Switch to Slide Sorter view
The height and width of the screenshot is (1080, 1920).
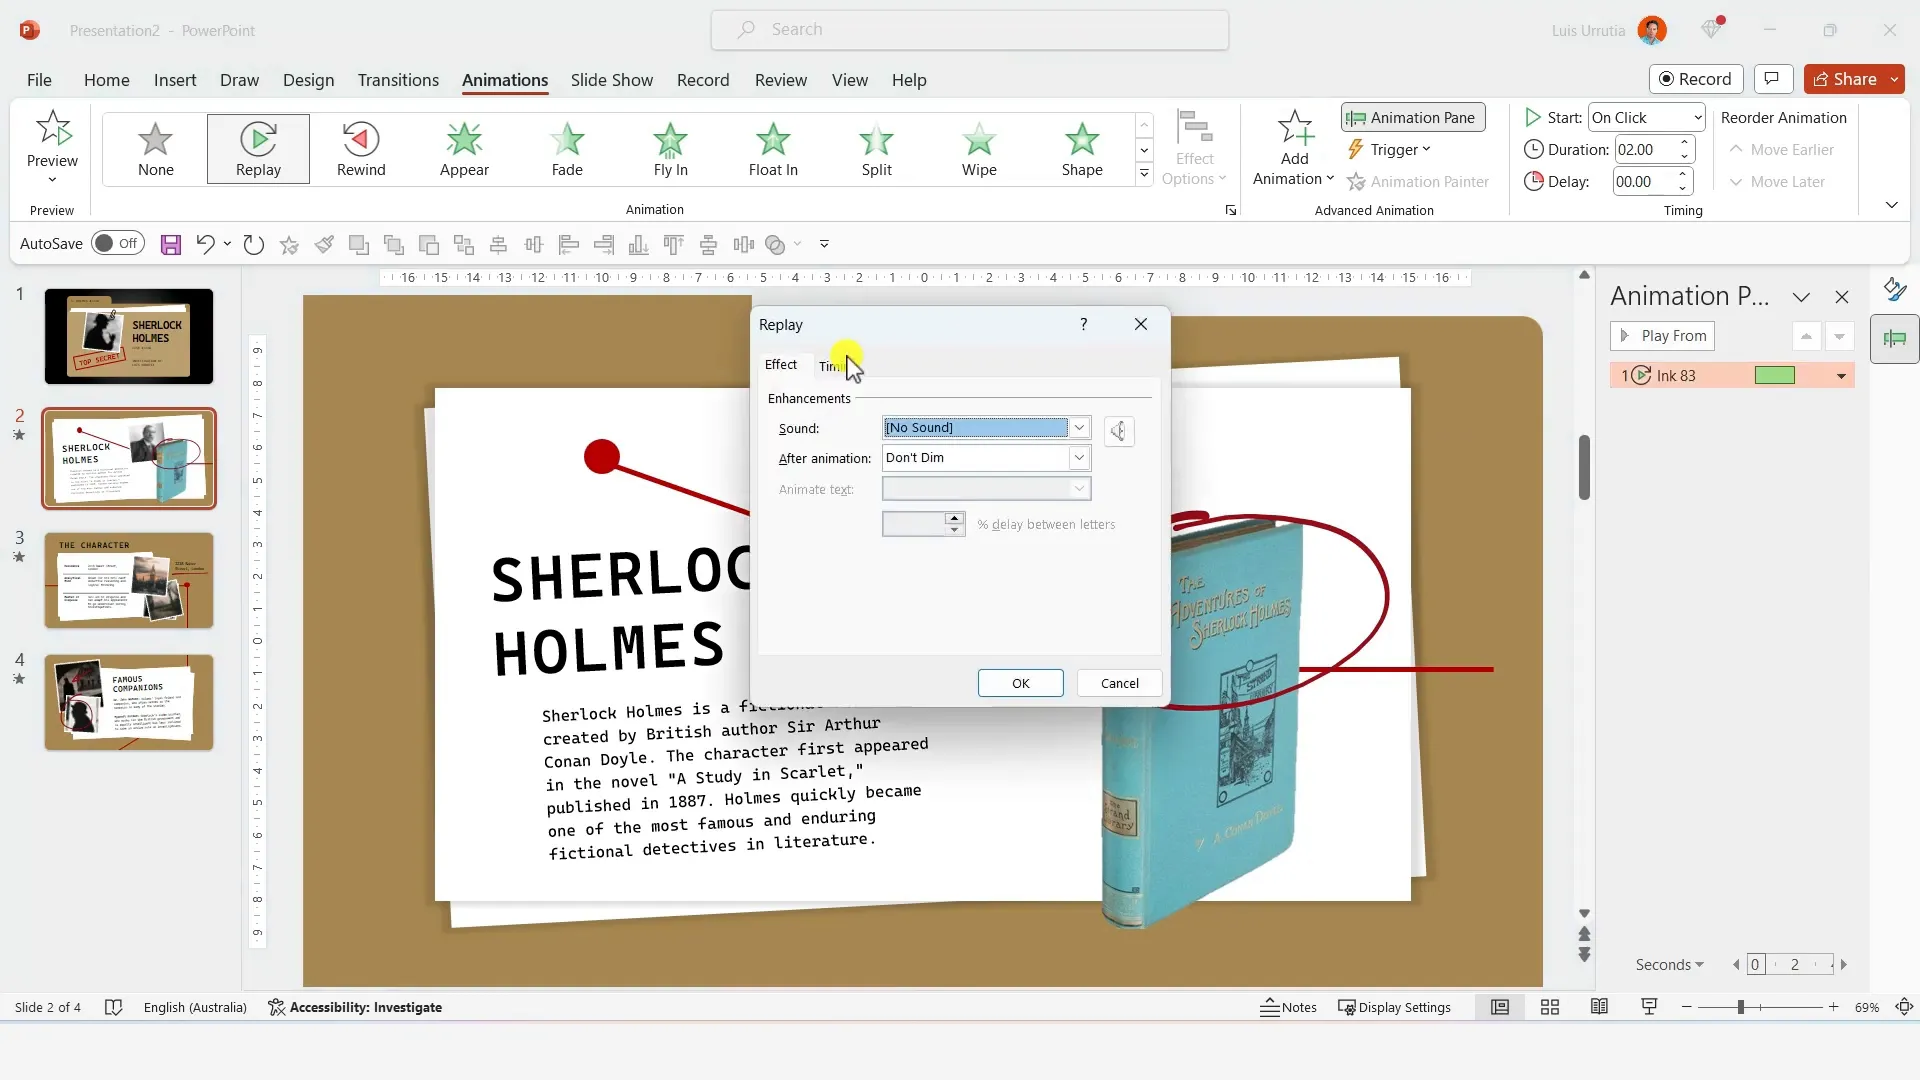[1550, 1007]
